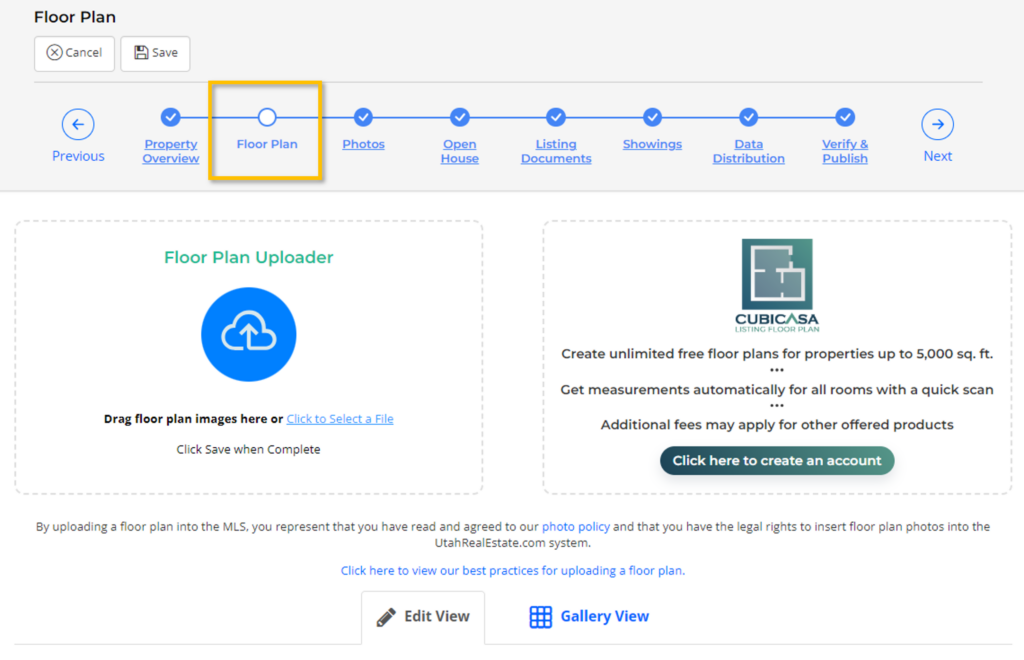
Task: Click the Listing Documents checkmark circle
Action: [556, 117]
